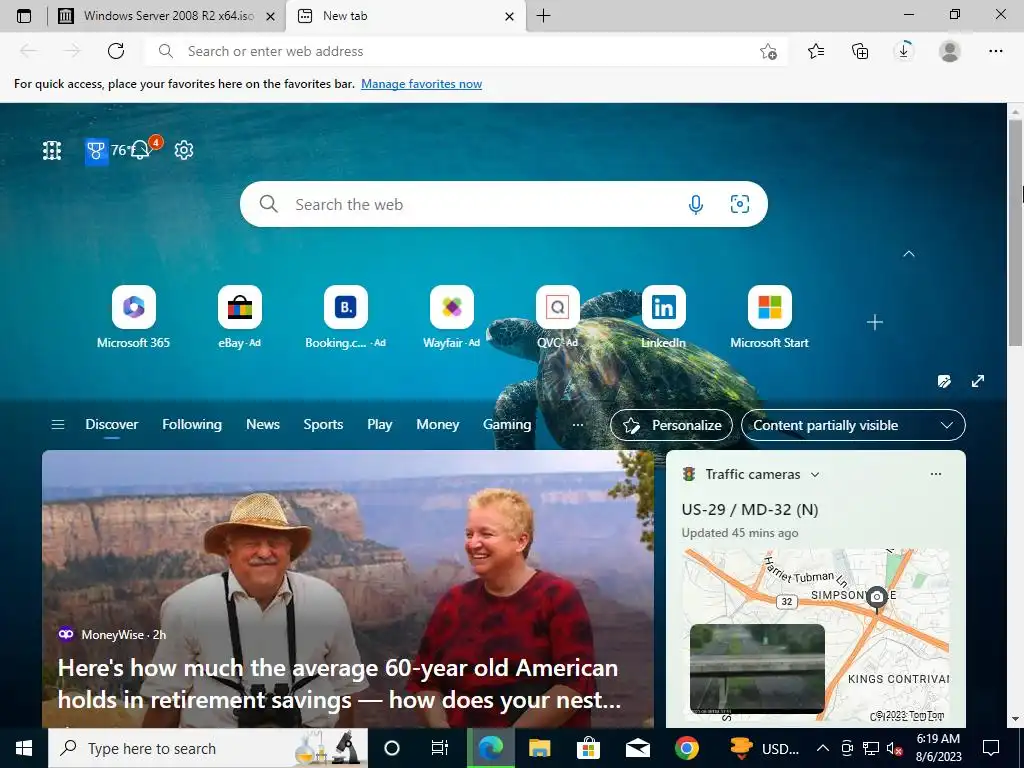The width and height of the screenshot is (1024, 768).
Task: Expand background to full view icon
Action: (x=978, y=381)
